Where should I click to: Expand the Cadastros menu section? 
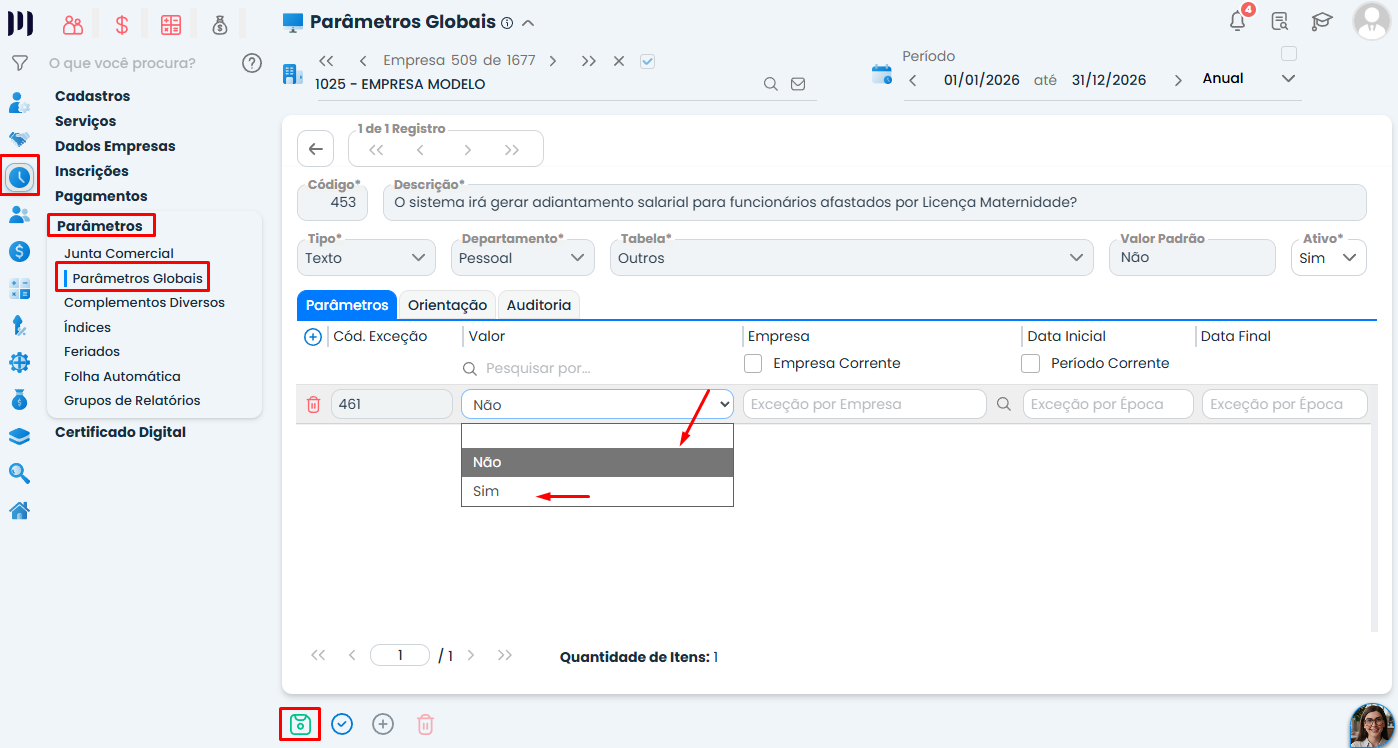93,96
